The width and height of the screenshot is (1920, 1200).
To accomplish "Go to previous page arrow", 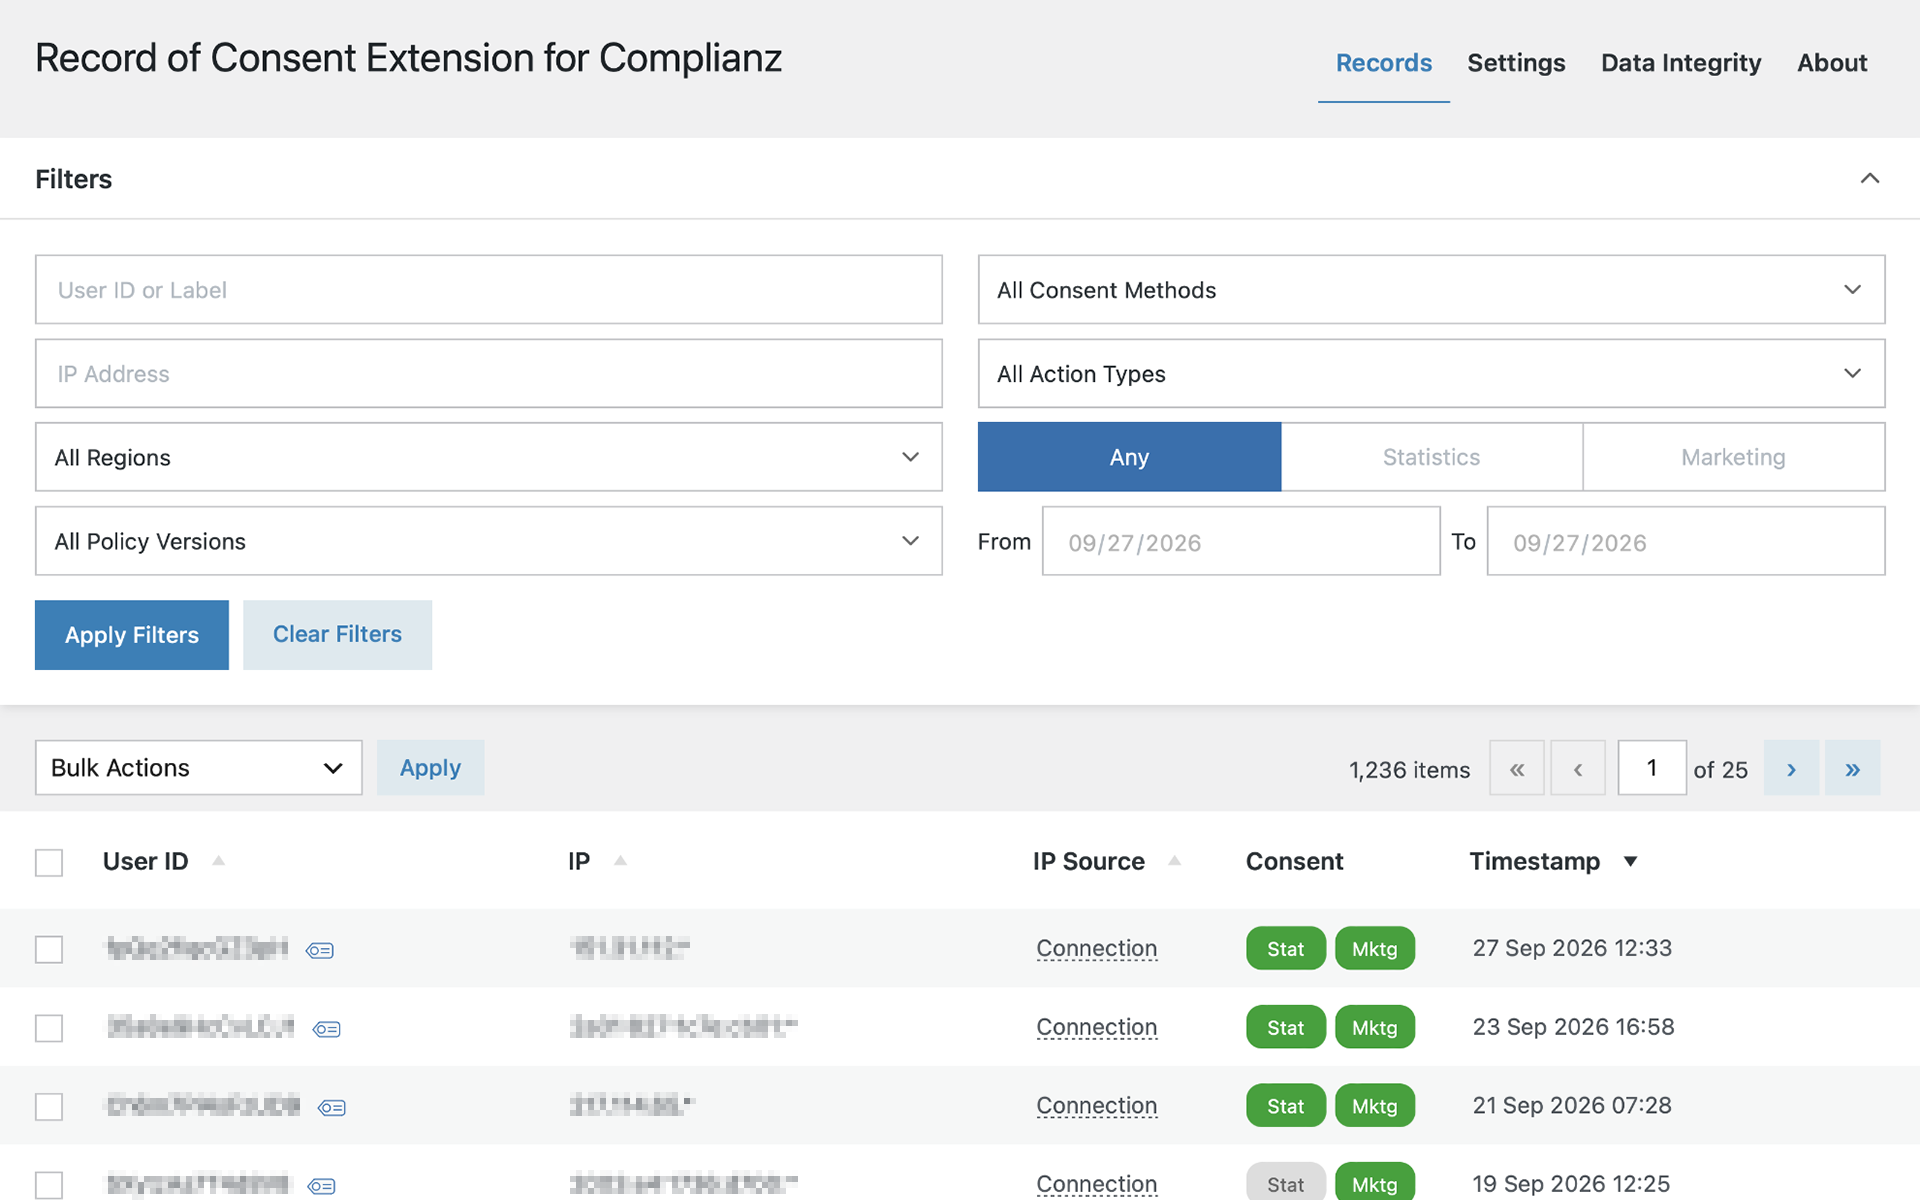I will (1578, 768).
